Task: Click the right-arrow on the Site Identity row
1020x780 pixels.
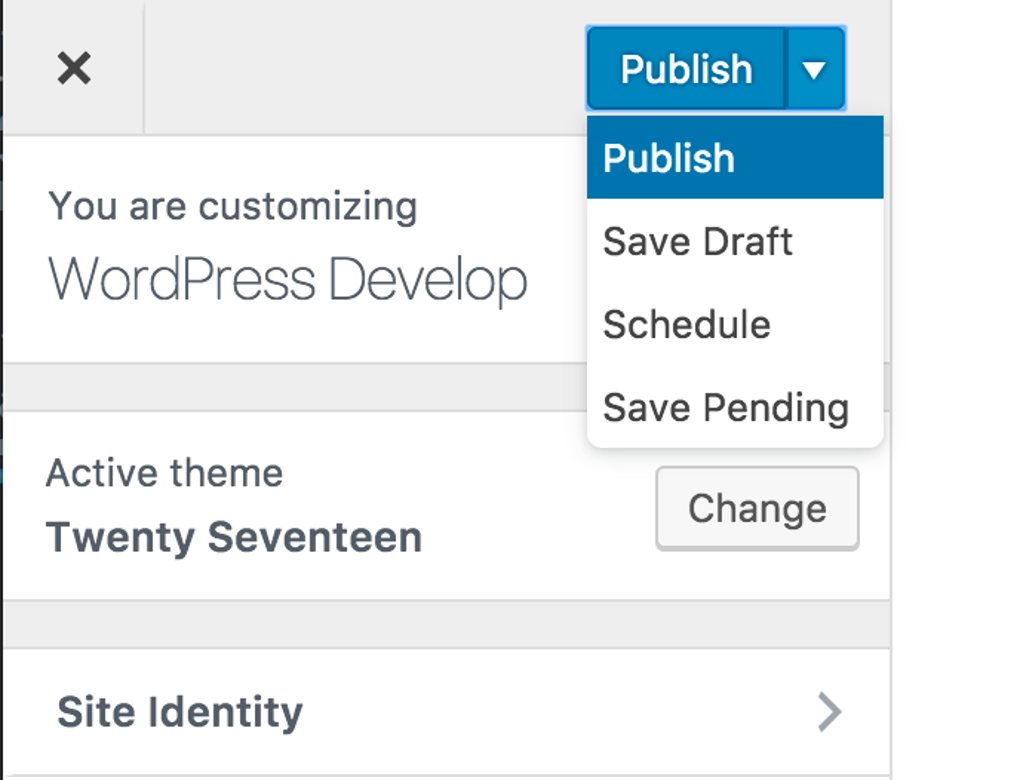Action: [x=829, y=712]
